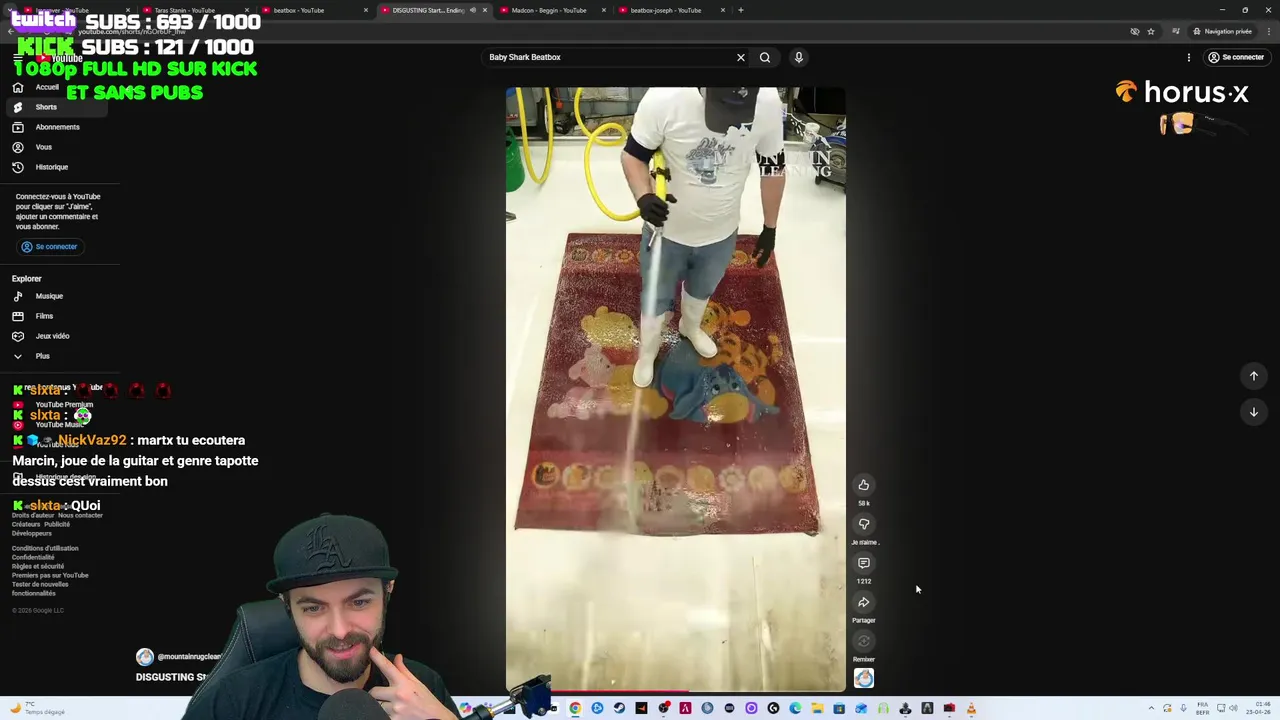The image size is (1280, 720).
Task: Dislike the Short with thumbs-down icon
Action: click(x=864, y=524)
